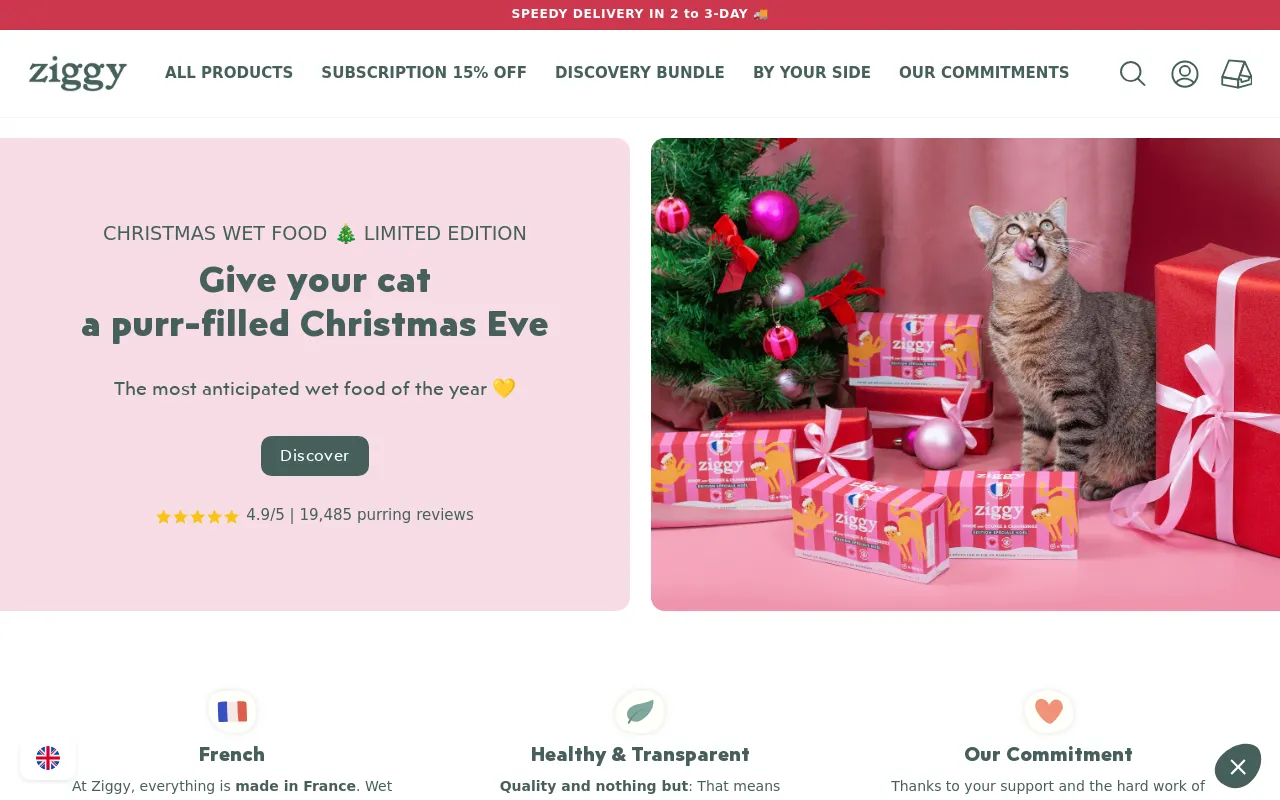Click the Healthy & Transparent heading
Screen dimensions: 1280x800
[x=640, y=755]
